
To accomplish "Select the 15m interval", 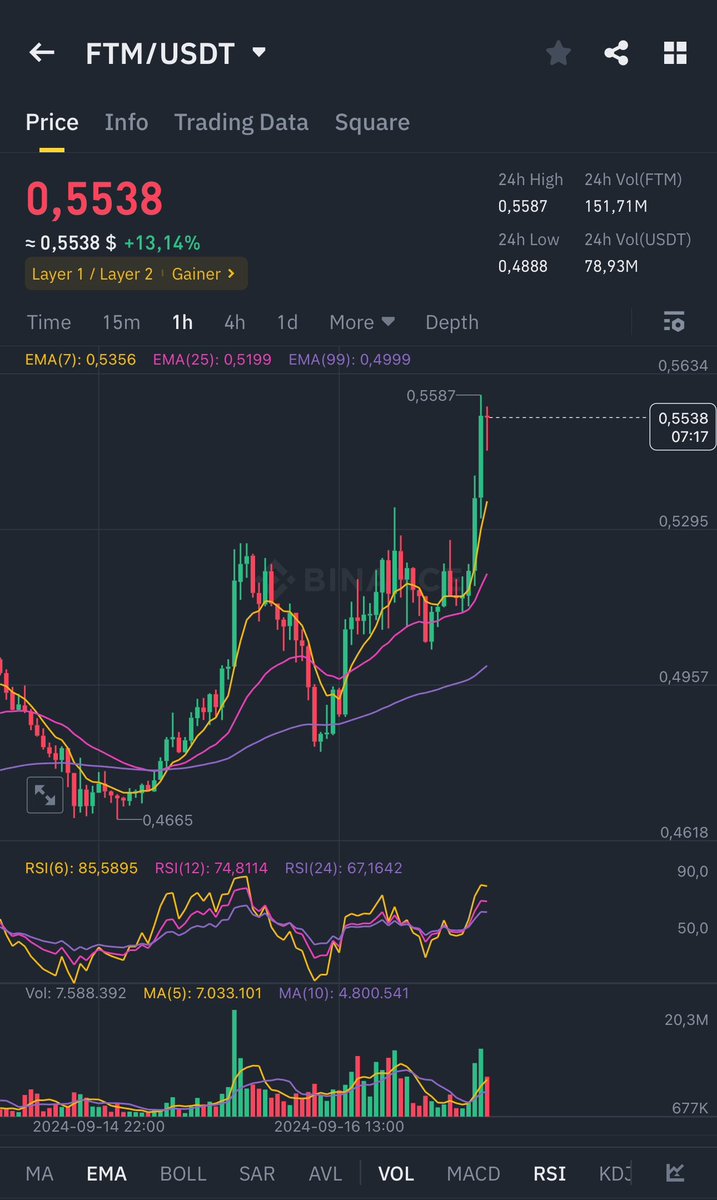I will coord(121,322).
